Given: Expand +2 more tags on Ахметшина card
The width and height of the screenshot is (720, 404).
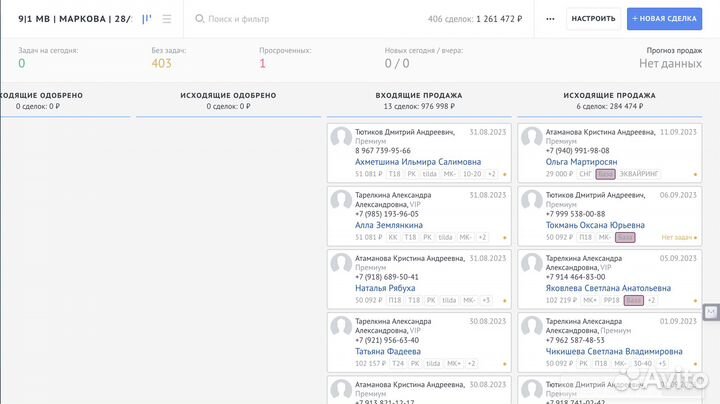Looking at the screenshot, I should click(491, 174).
